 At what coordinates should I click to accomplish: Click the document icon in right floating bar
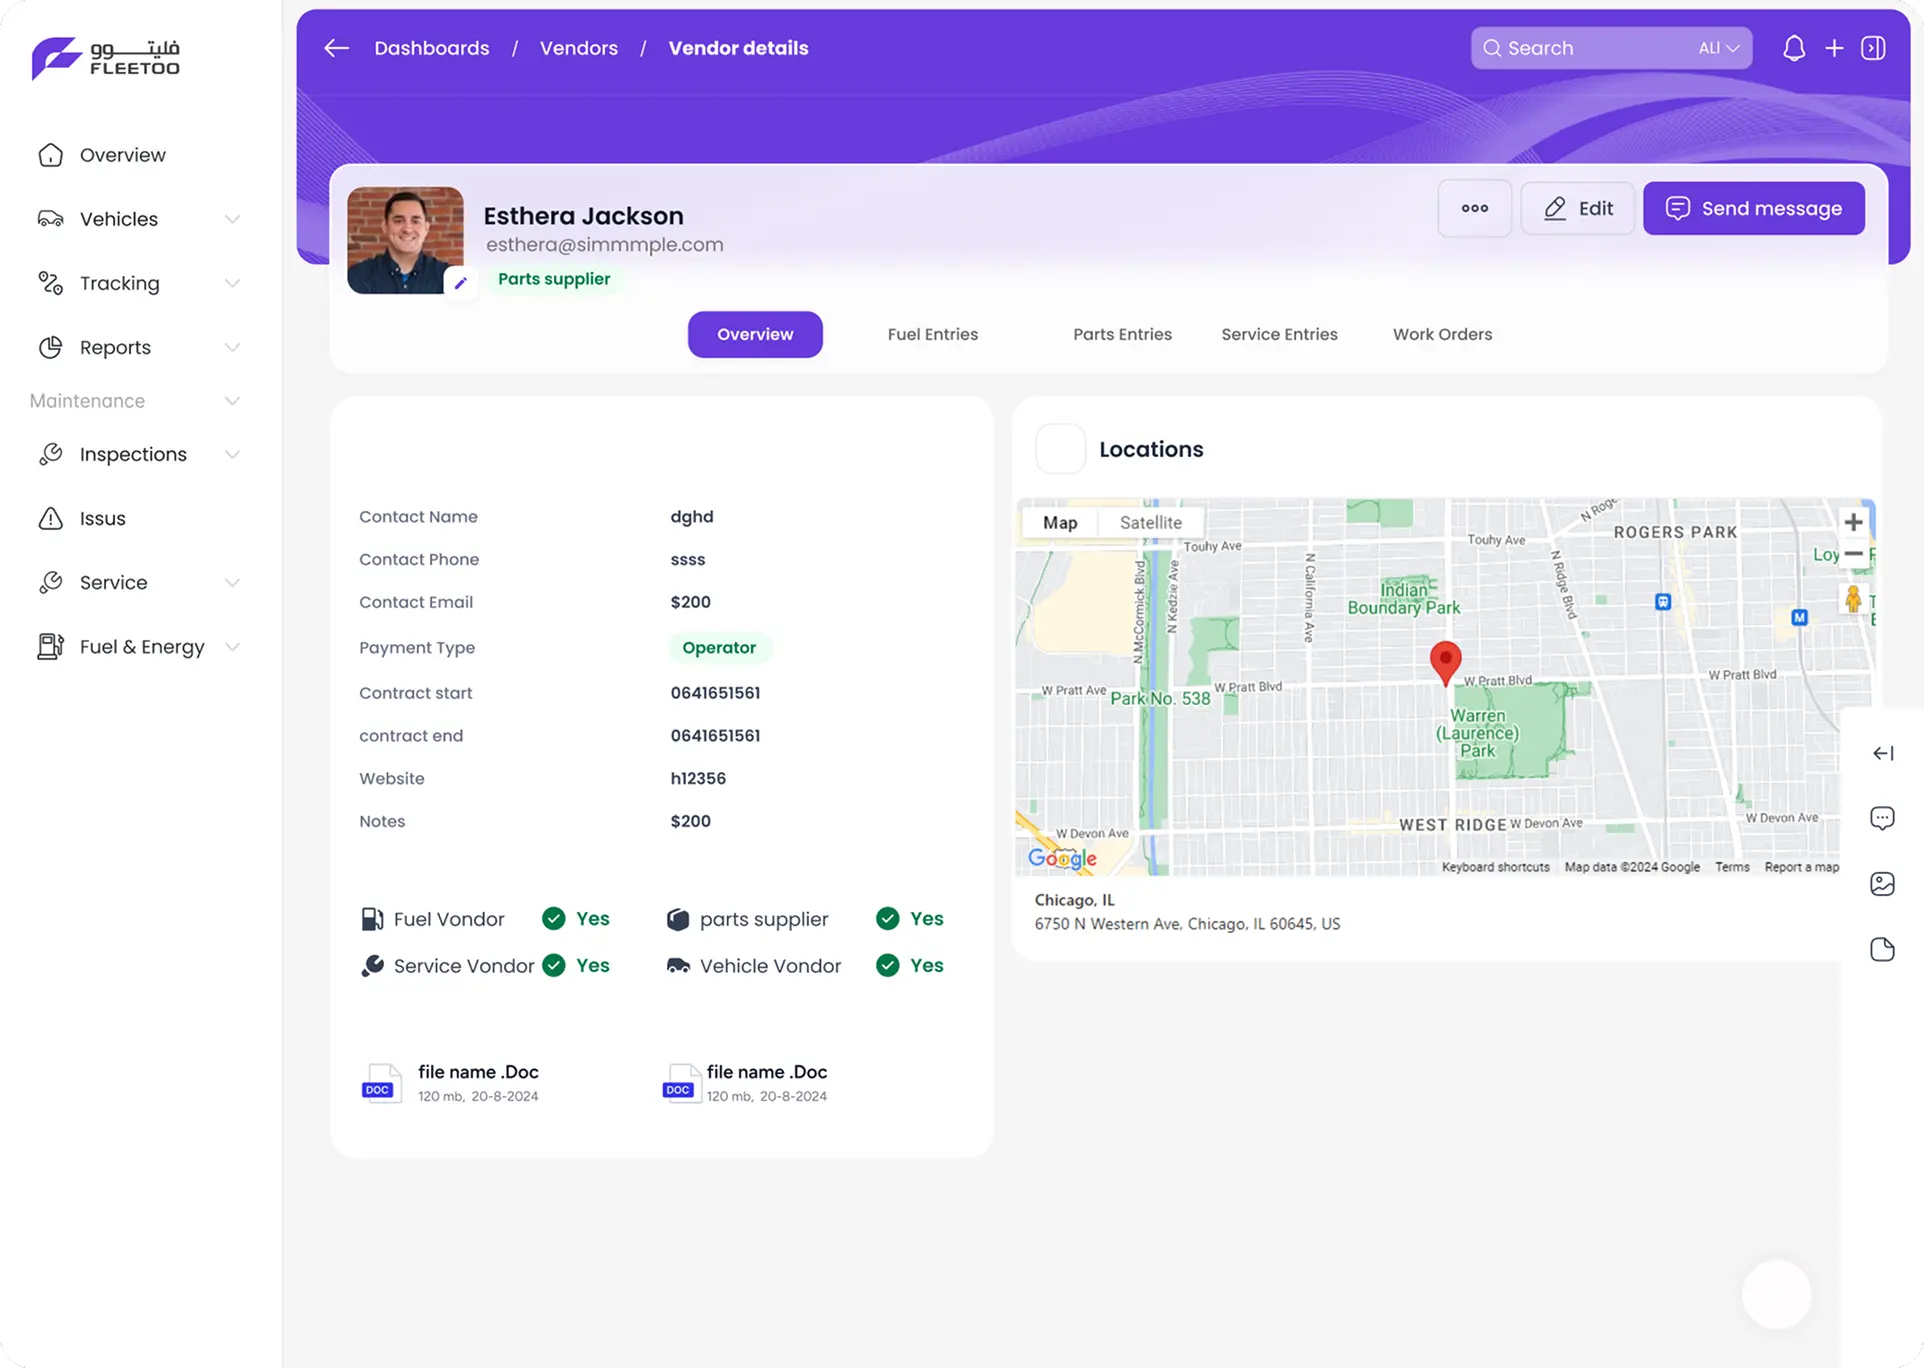[x=1883, y=949]
